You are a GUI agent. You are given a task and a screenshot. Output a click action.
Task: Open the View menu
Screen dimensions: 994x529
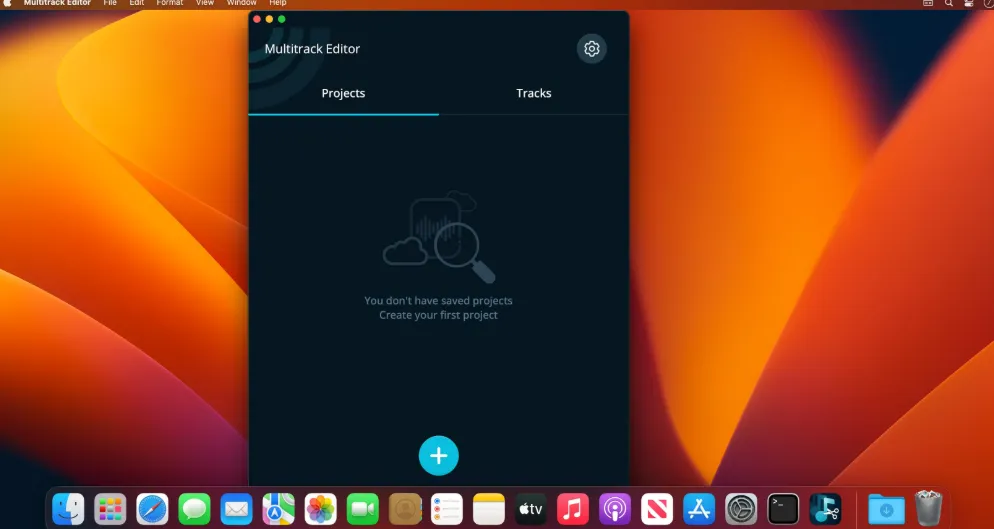(x=205, y=3)
